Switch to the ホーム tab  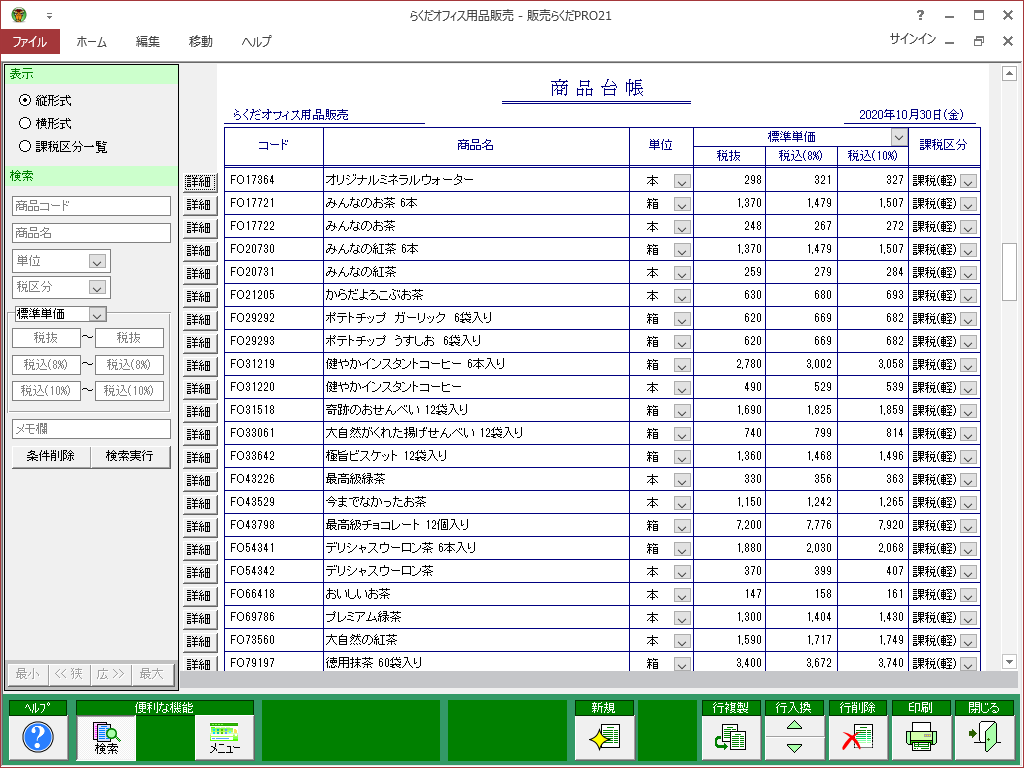coord(91,41)
